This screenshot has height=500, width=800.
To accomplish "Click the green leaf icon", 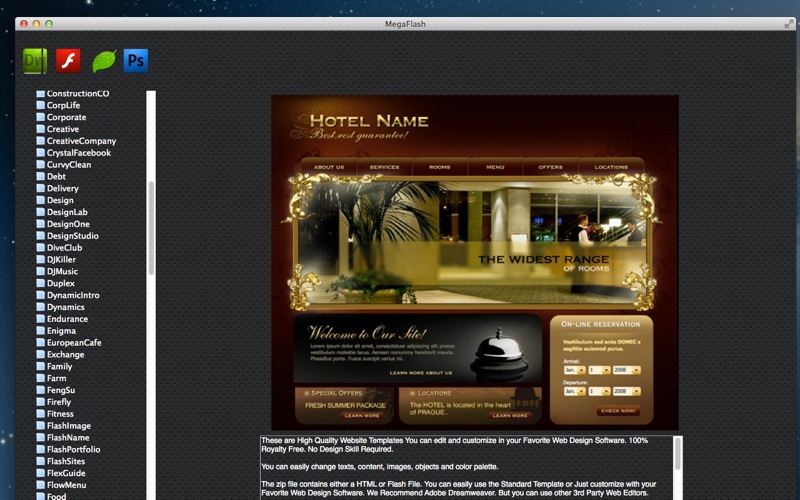I will (x=104, y=61).
